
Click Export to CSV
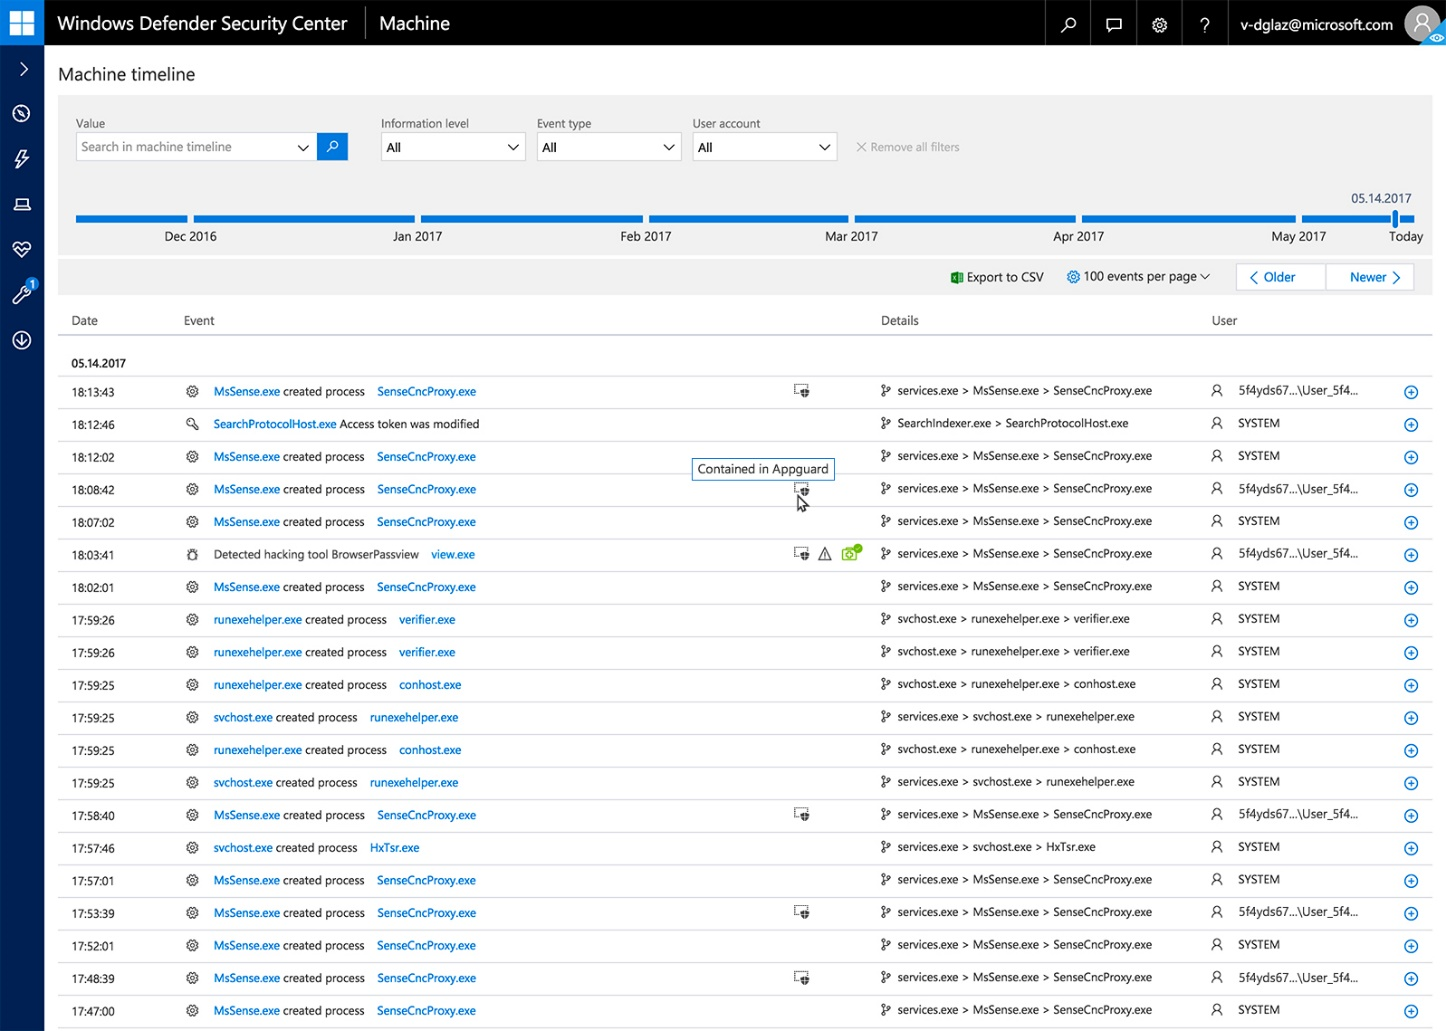pyautogui.click(x=996, y=277)
